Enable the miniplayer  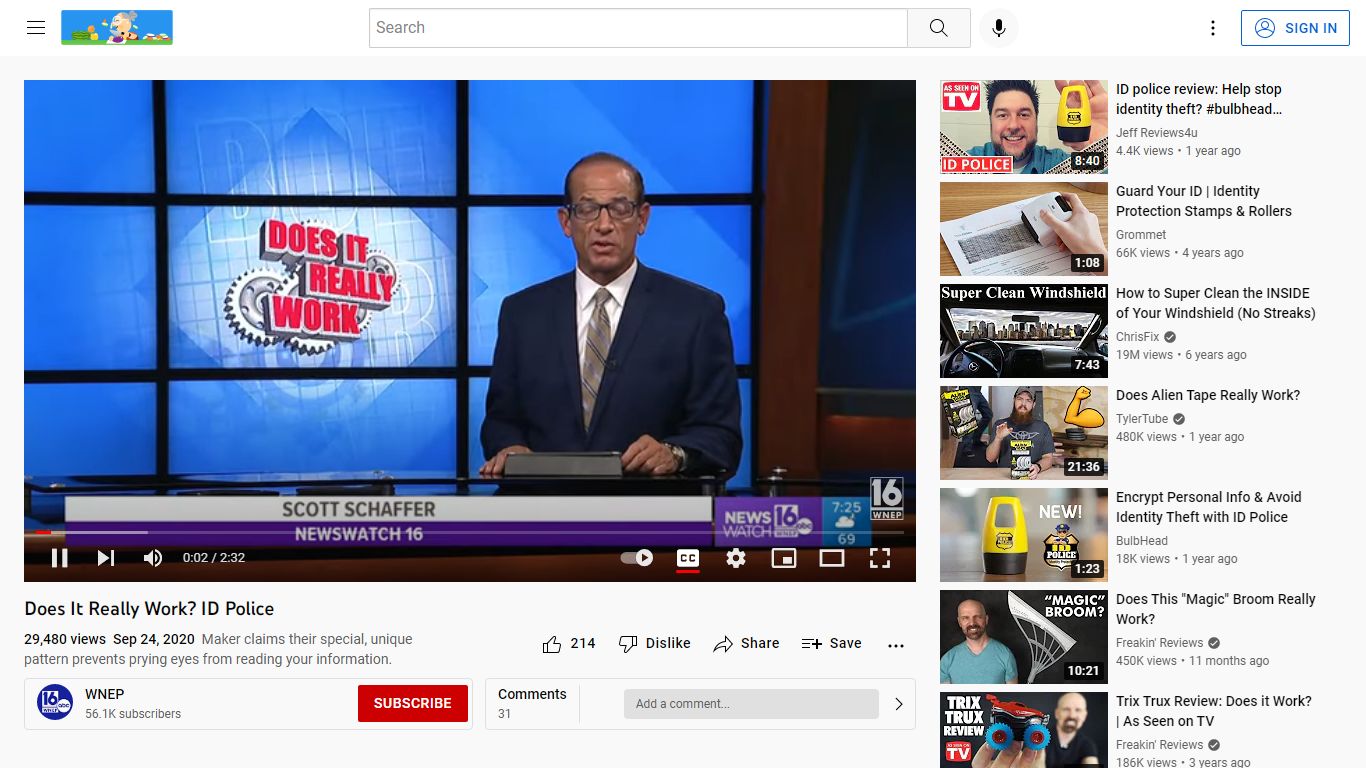click(784, 558)
